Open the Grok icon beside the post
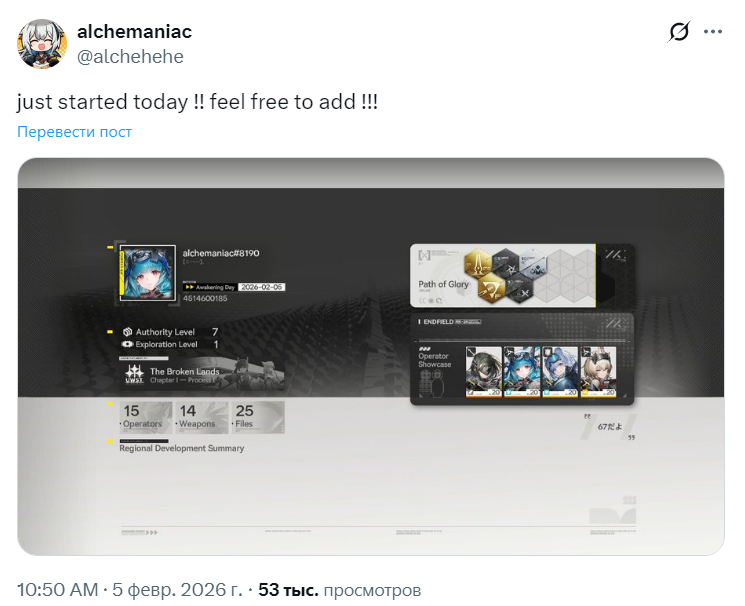Viewport: 745px width, 606px height. point(678,32)
